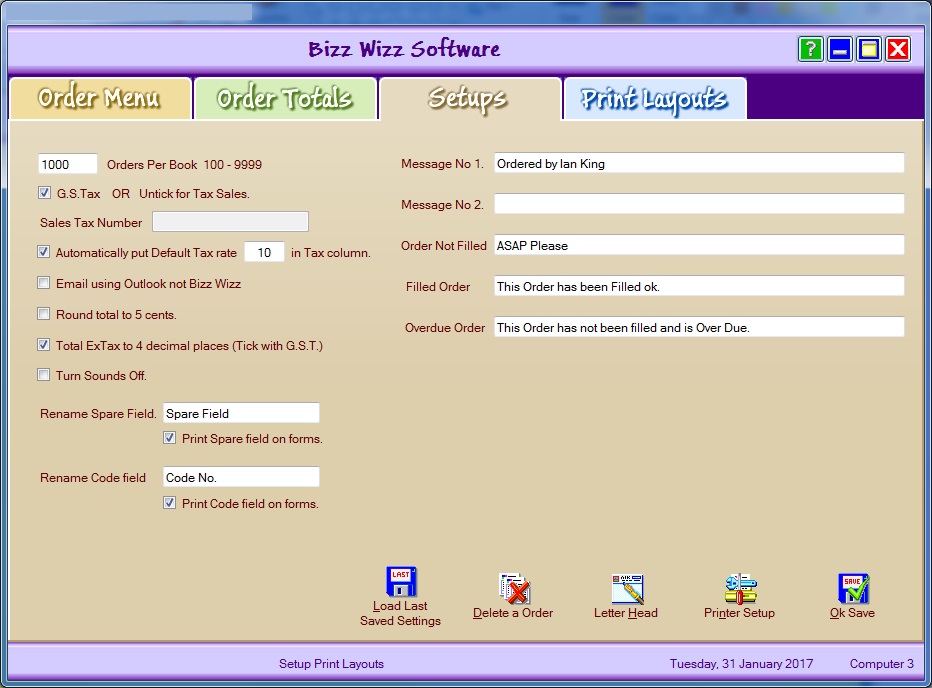This screenshot has width=932, height=688.
Task: Enable Email using Outlook not Bizz Wizz
Action: click(43, 282)
